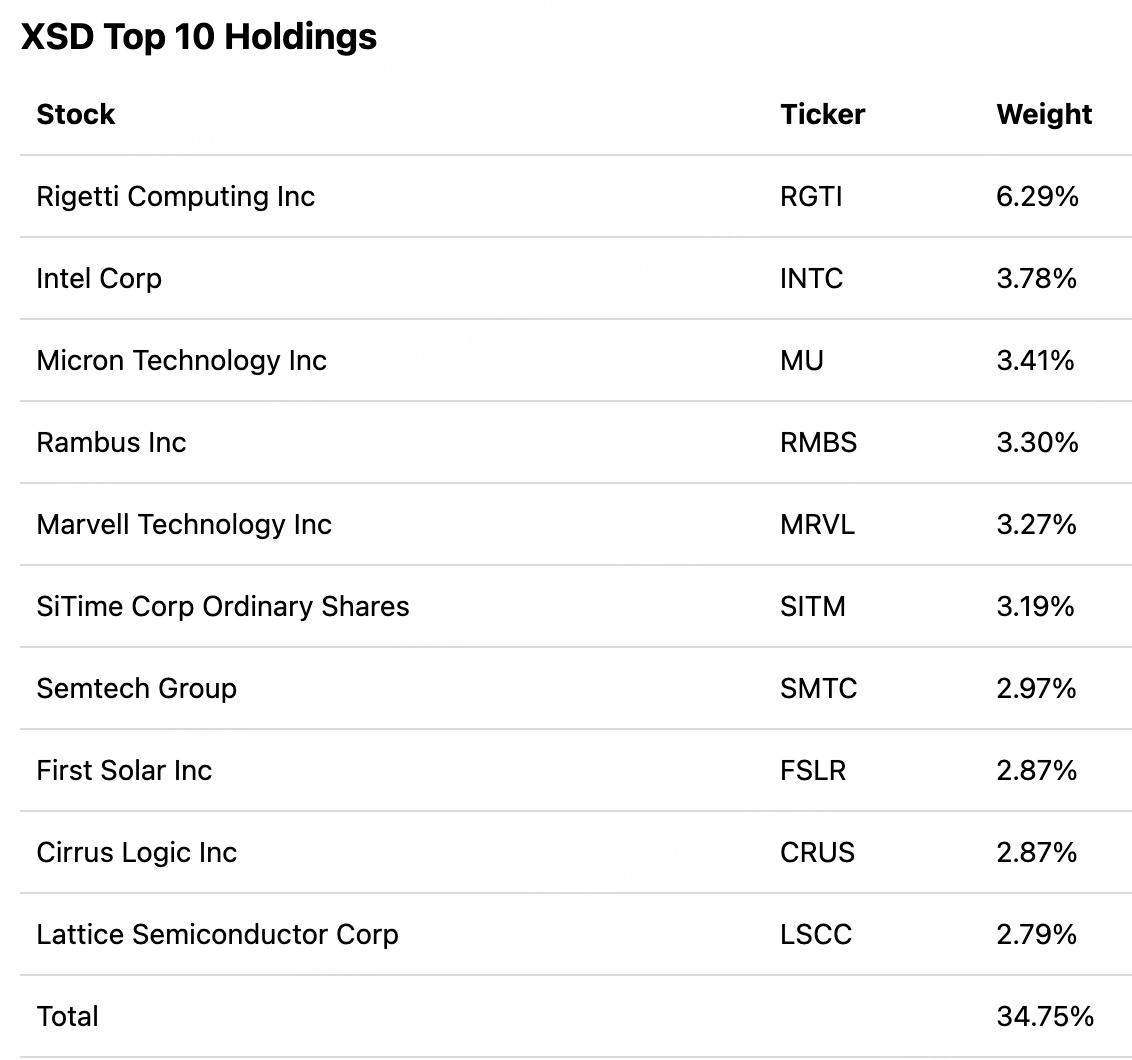Image resolution: width=1132 pixels, height=1060 pixels.
Task: Open the Semtech Group stock entry
Action: coord(136,688)
